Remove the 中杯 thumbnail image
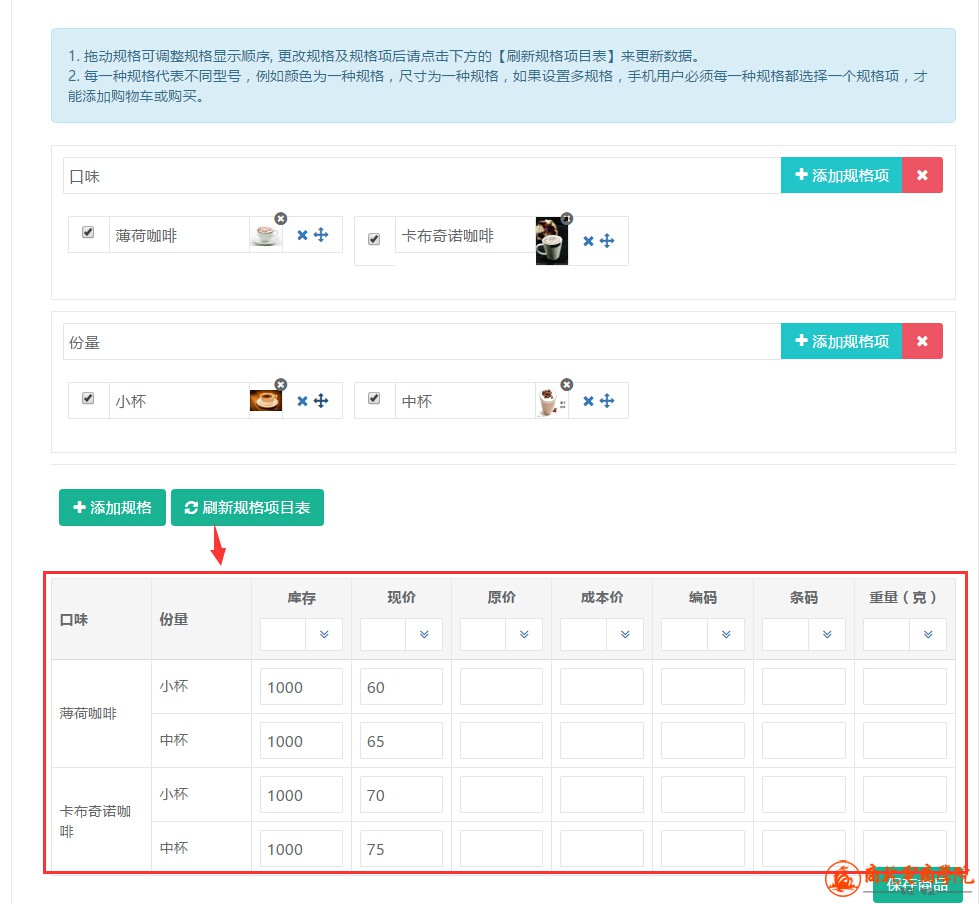Image resolution: width=980 pixels, height=904 pixels. coord(567,384)
